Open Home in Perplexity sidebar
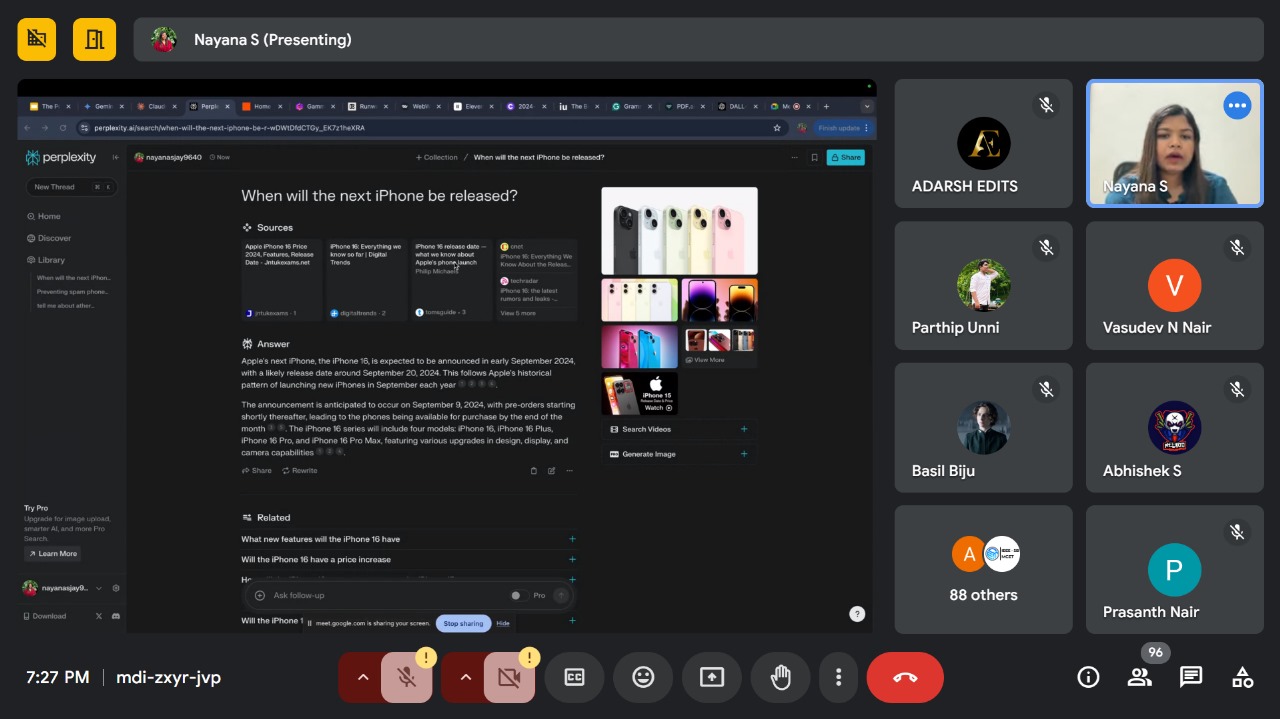1280x719 pixels. point(44,216)
